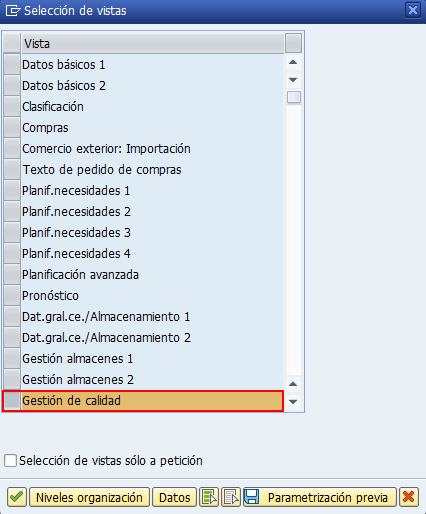Toggle row selector for Compras
The height and width of the screenshot is (514, 426).
click(x=12, y=128)
